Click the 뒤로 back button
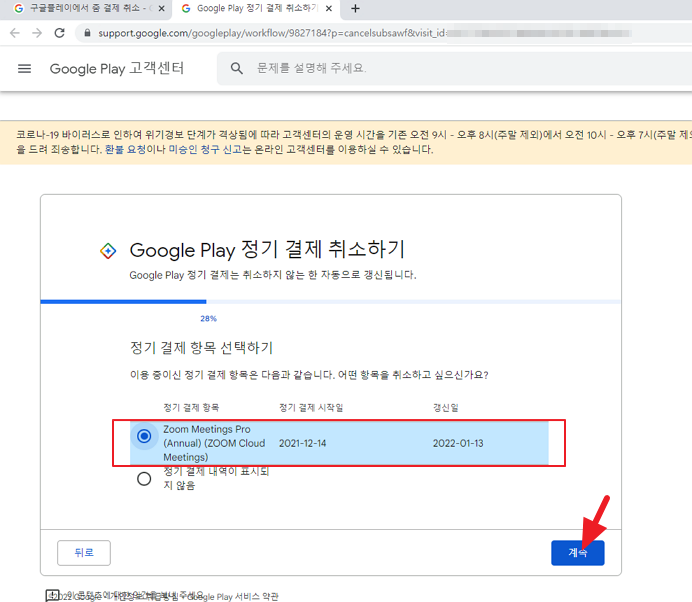Image resolution: width=692 pixels, height=602 pixels. pos(84,553)
